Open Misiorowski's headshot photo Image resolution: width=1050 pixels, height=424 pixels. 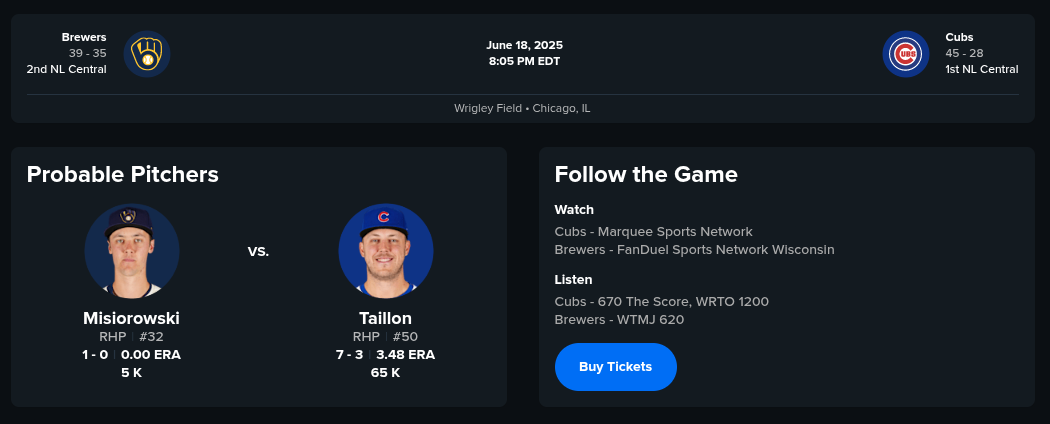point(132,251)
